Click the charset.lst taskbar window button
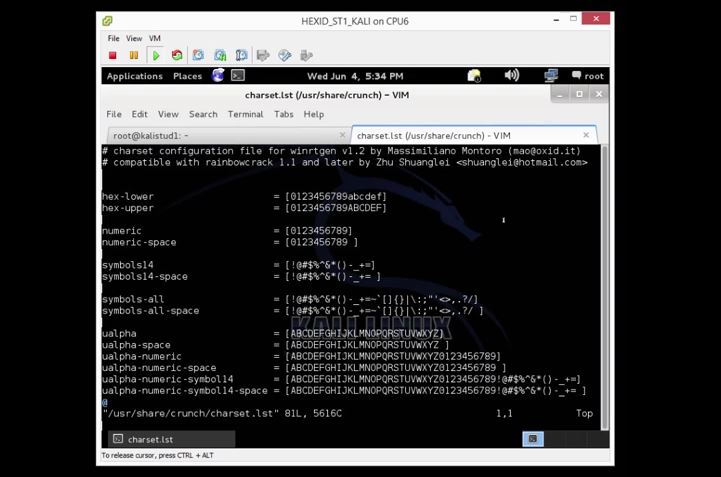Screen dimensions: 721x477 coord(172,439)
